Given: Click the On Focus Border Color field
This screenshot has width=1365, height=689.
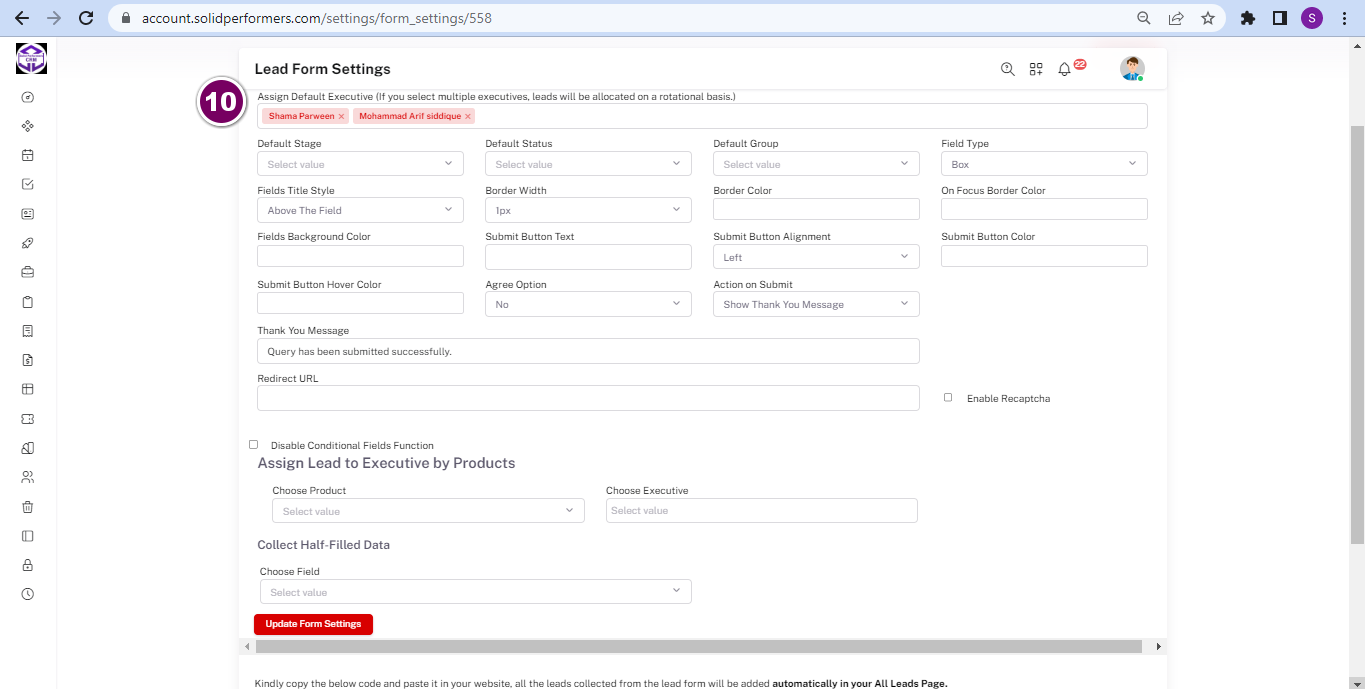Looking at the screenshot, I should click(1044, 209).
